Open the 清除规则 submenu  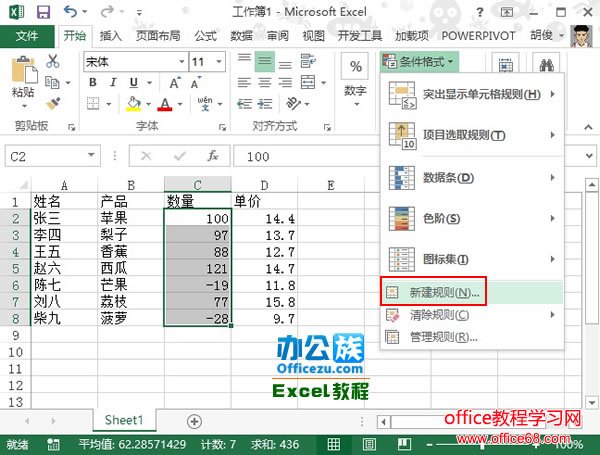point(472,315)
